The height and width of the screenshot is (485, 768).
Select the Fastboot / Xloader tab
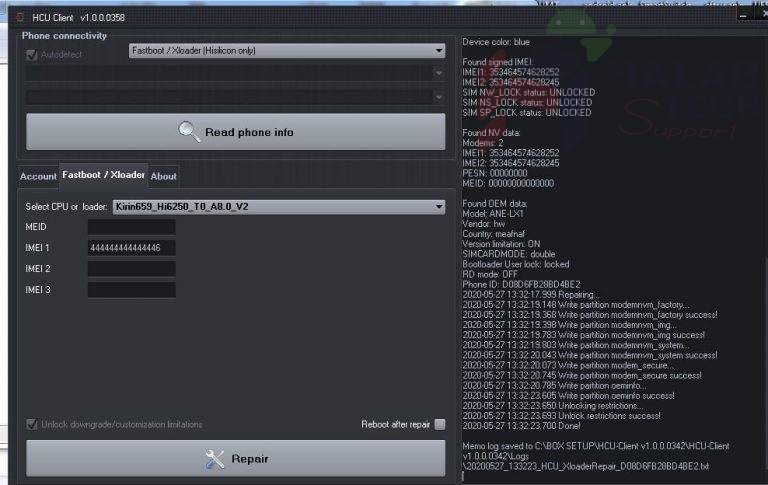[x=103, y=175]
